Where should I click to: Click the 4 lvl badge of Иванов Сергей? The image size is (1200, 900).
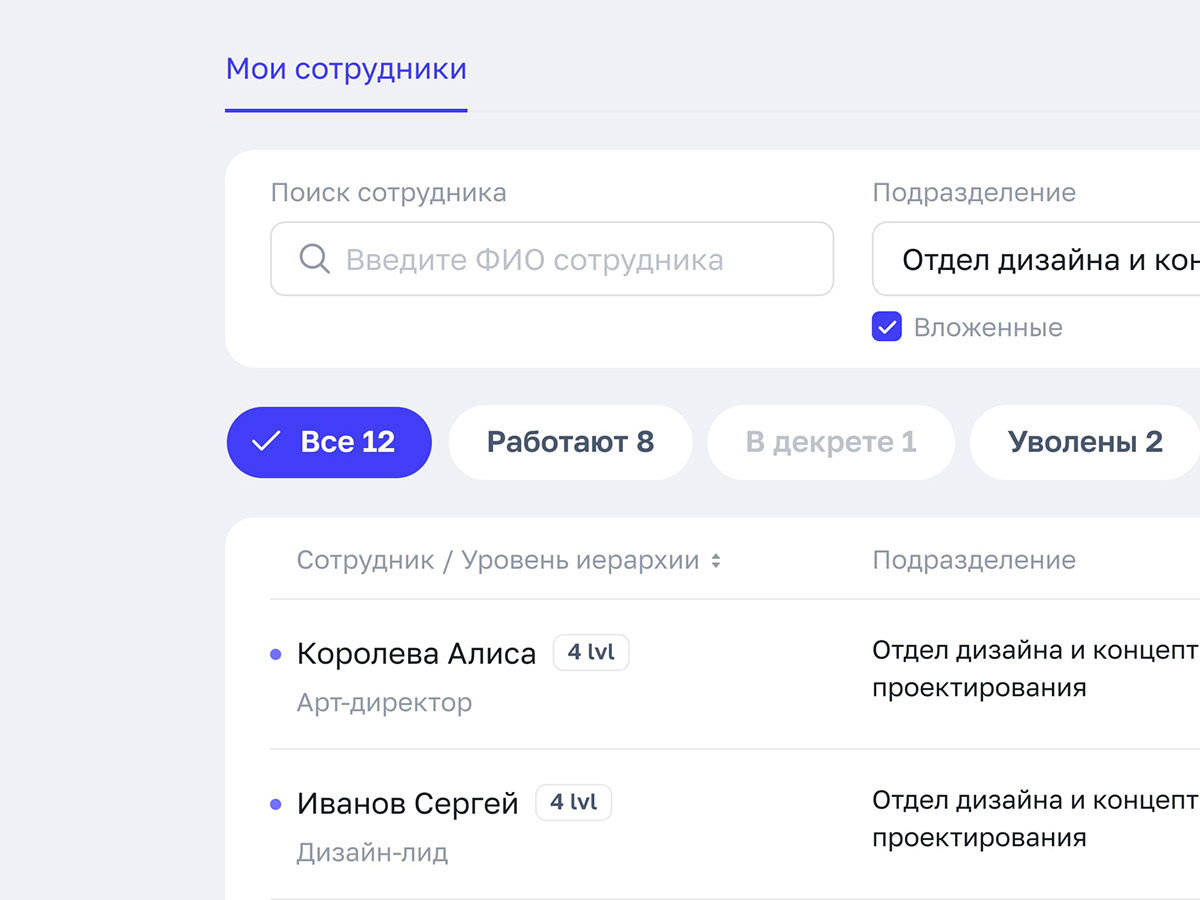tap(573, 802)
